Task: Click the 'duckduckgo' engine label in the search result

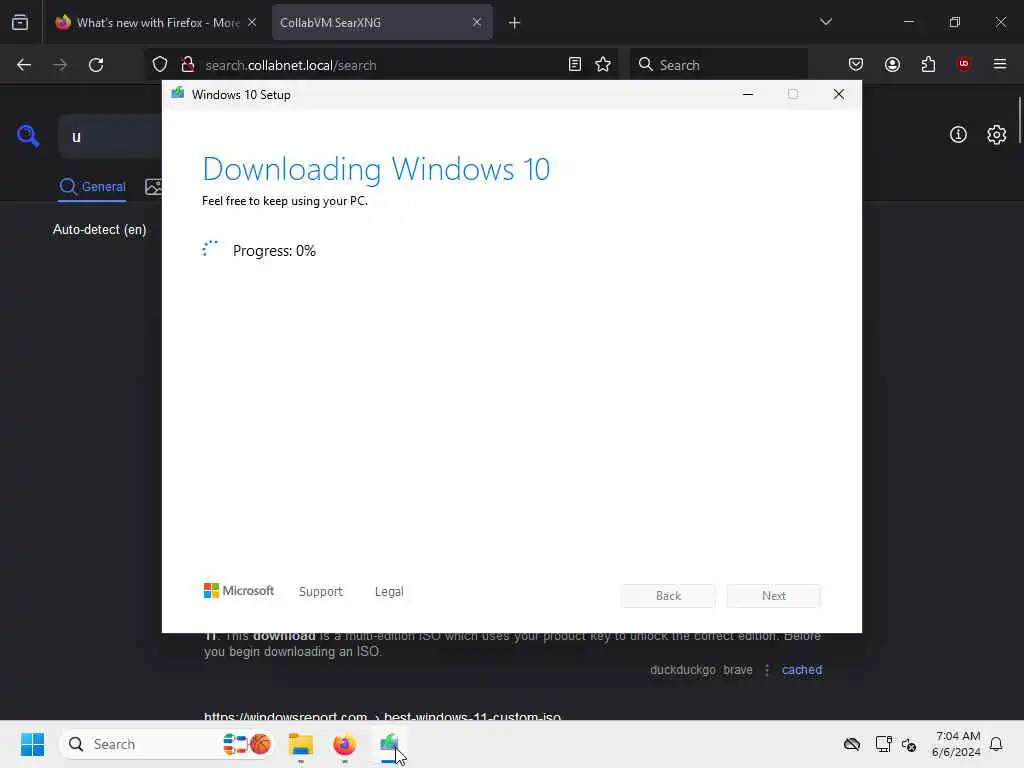Action: 682,670
